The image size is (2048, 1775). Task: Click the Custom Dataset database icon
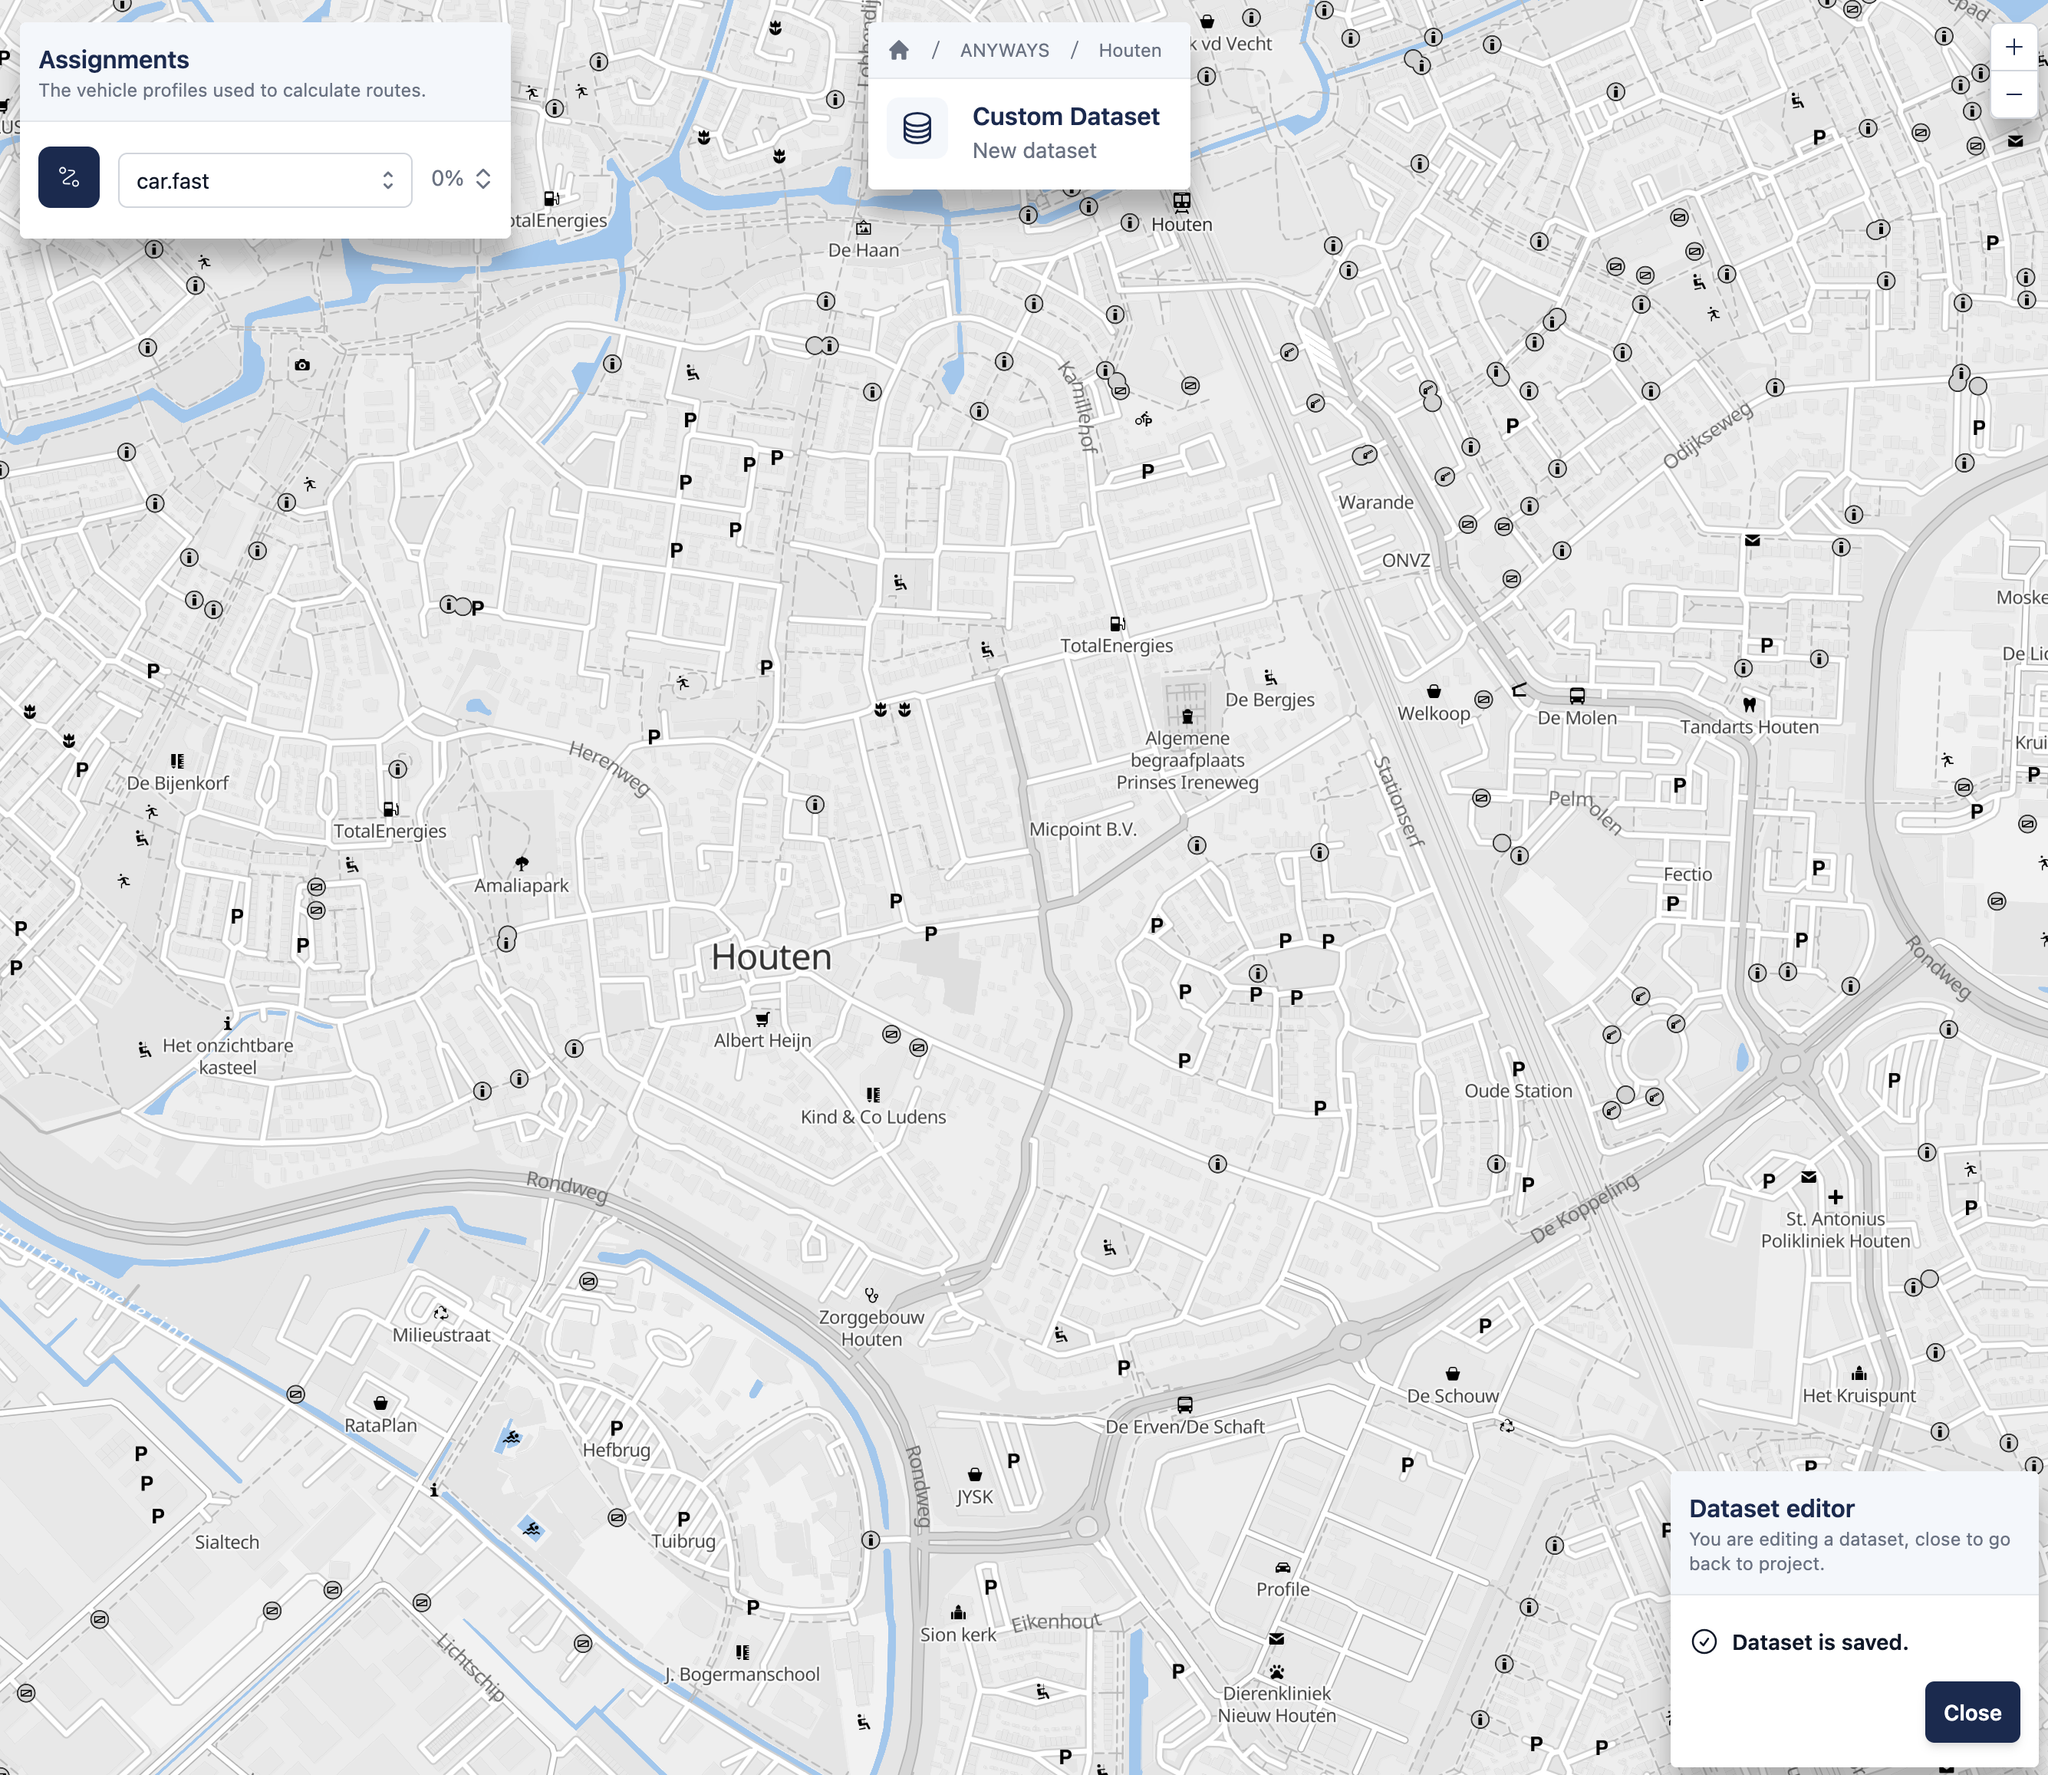pyautogui.click(x=917, y=129)
